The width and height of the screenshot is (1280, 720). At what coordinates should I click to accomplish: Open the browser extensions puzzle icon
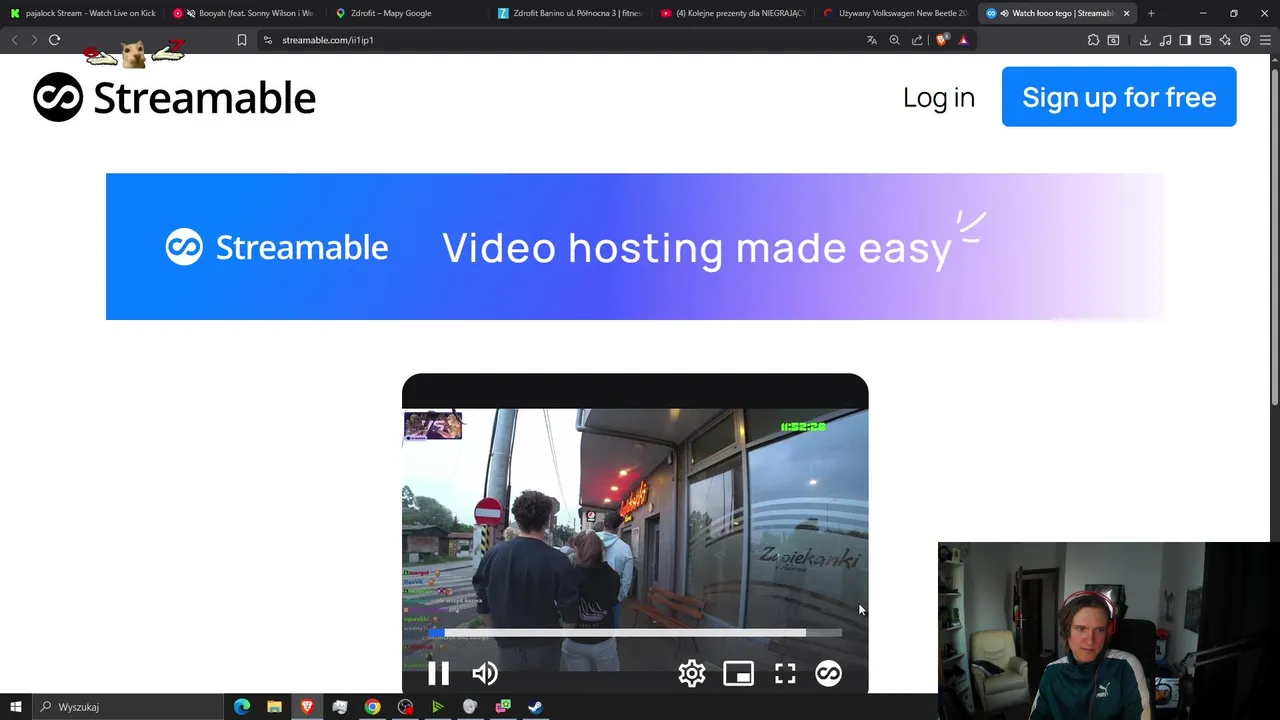click(x=1093, y=40)
